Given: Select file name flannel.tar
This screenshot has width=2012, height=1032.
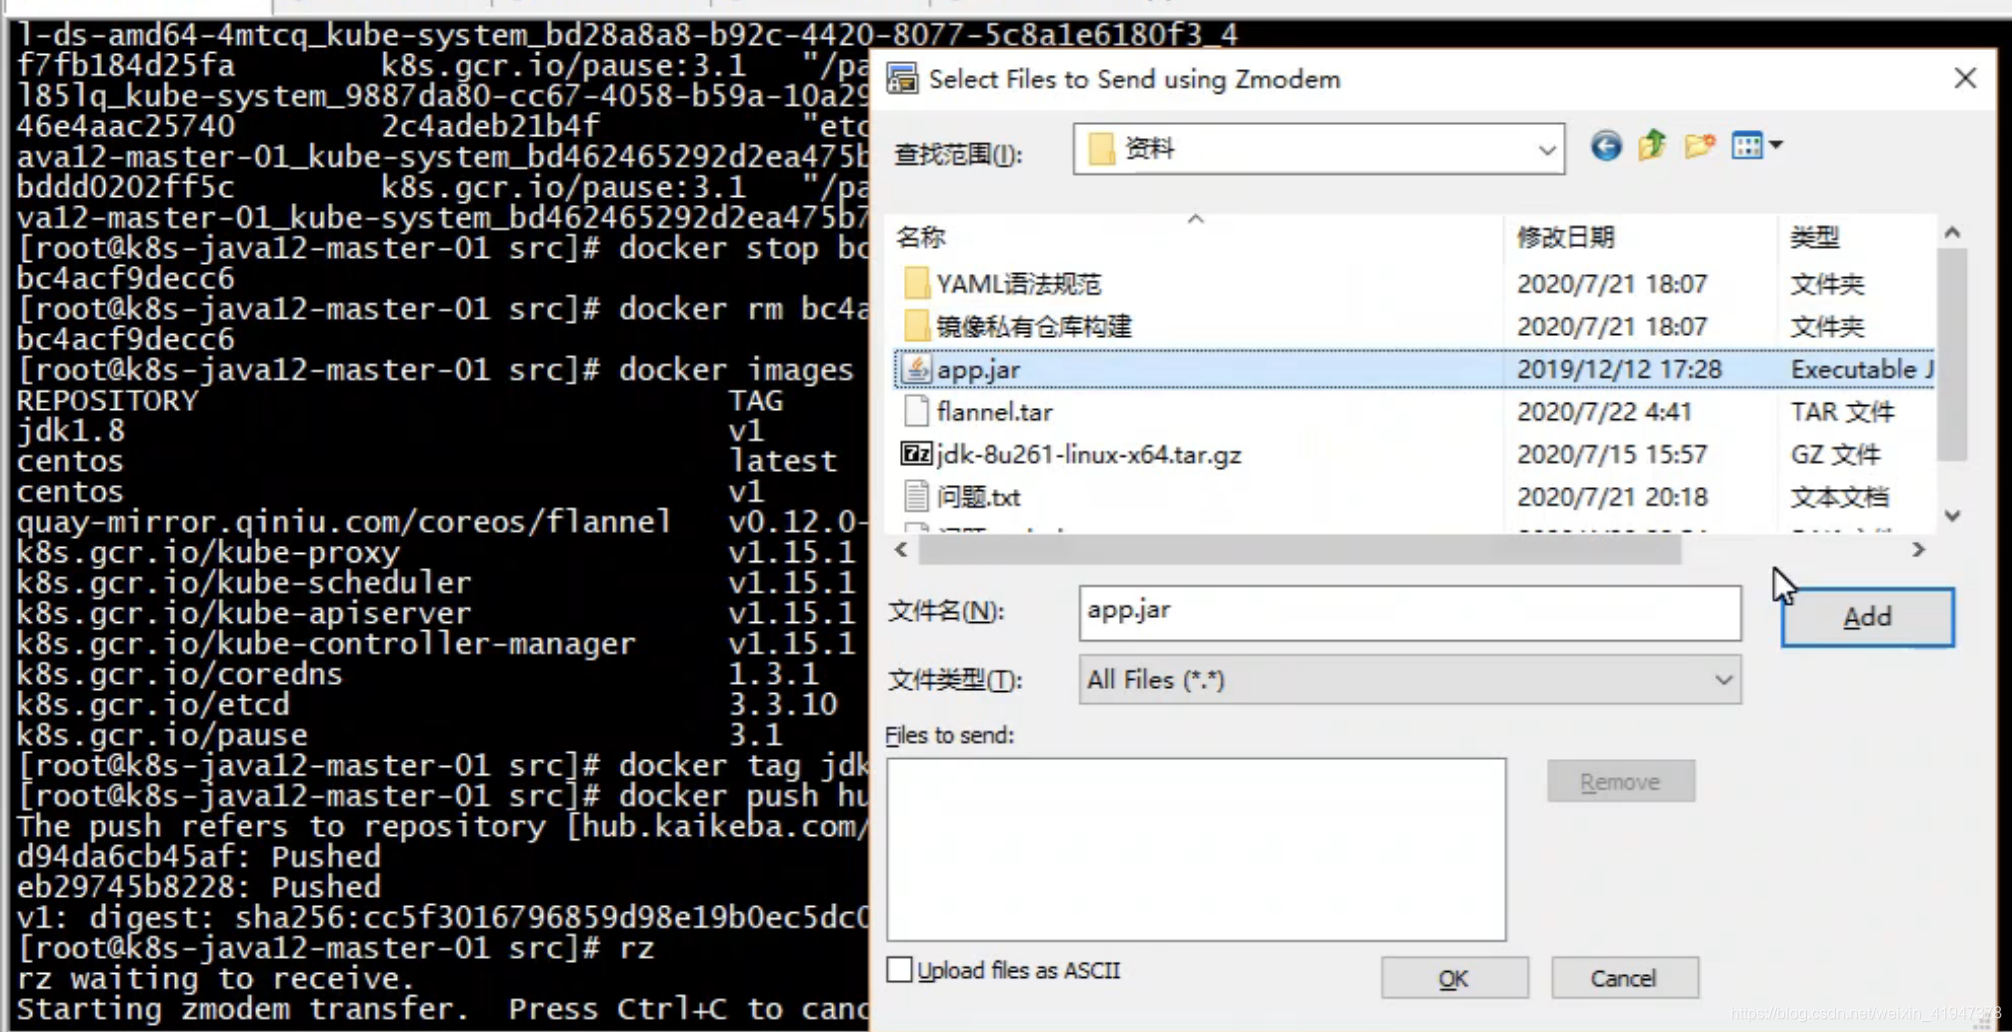Looking at the screenshot, I should 994,412.
